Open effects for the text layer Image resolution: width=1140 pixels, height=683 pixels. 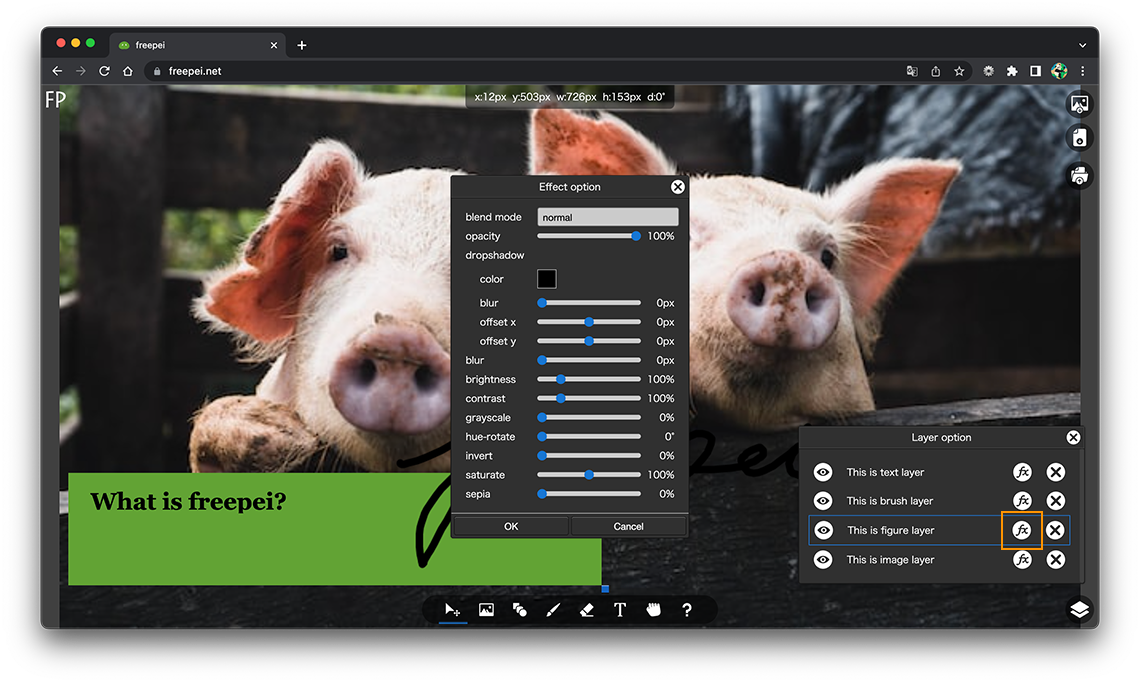(1022, 472)
